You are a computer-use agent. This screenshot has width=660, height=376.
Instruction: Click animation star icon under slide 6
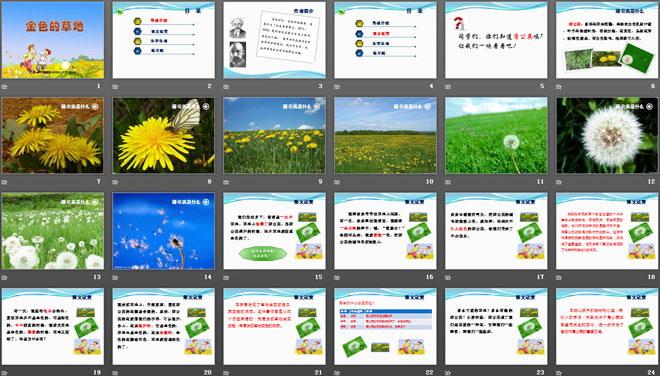pos(559,87)
